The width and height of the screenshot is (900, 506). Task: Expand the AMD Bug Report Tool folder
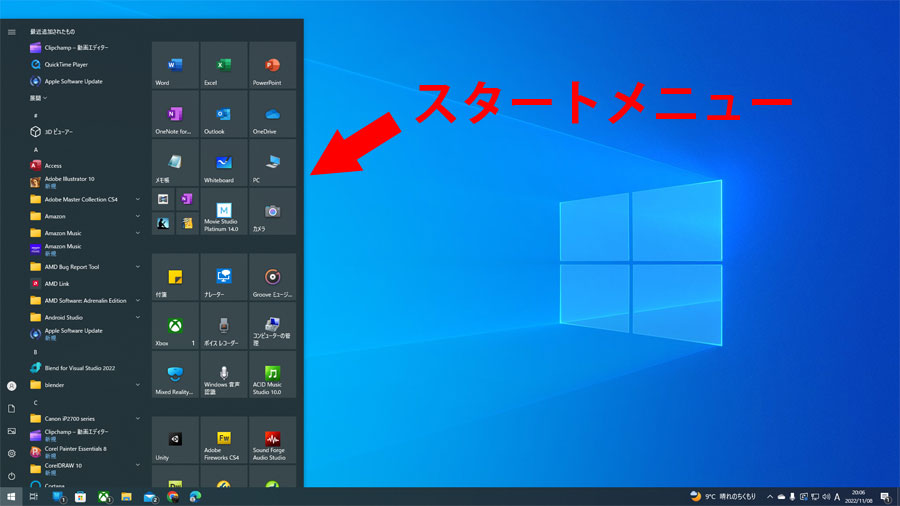(85, 267)
